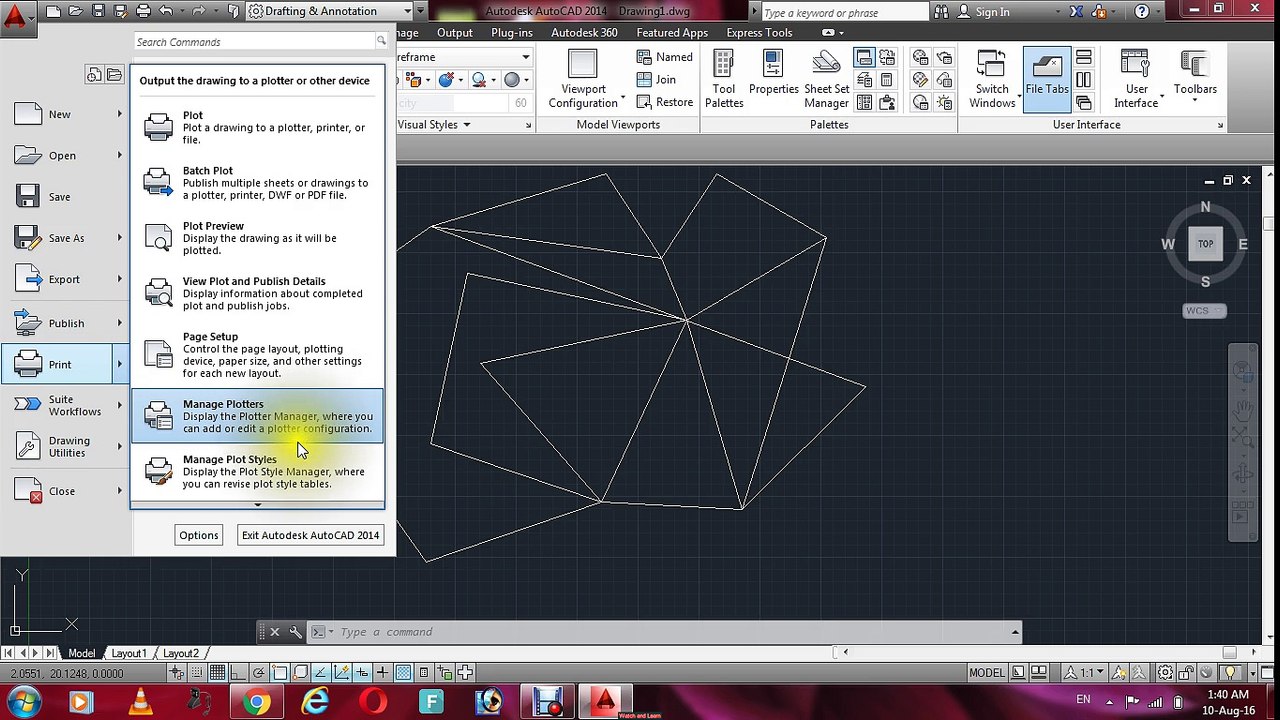Select Drawing Utilities in application menu
Image resolution: width=1280 pixels, height=720 pixels.
pos(66,447)
